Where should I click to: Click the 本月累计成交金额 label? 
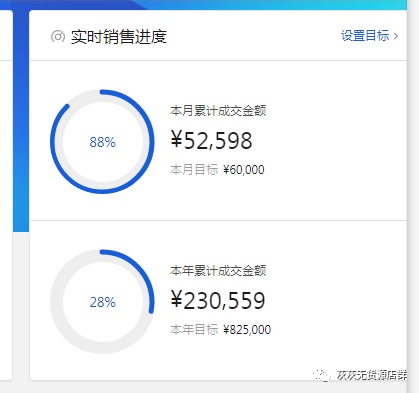click(x=218, y=110)
